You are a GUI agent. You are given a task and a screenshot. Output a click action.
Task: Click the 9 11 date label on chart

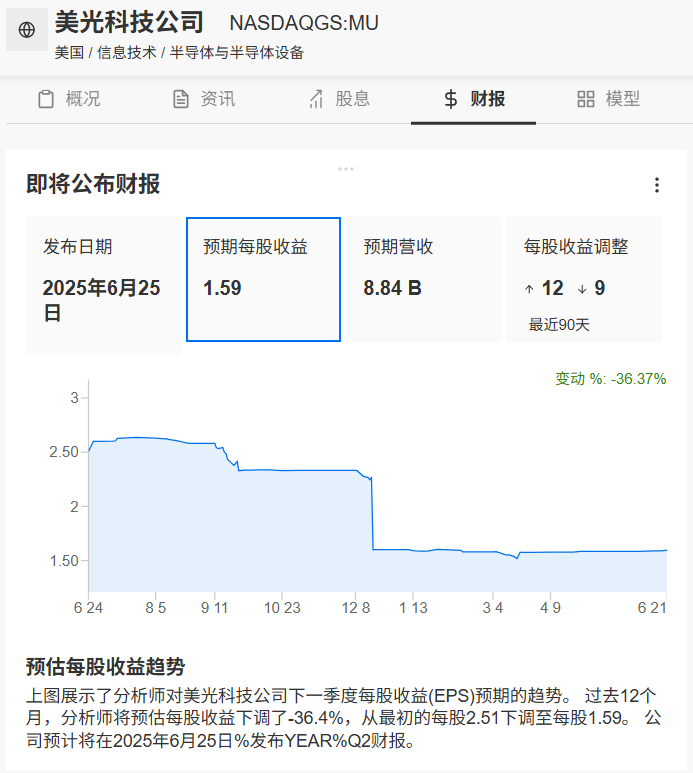coord(214,608)
